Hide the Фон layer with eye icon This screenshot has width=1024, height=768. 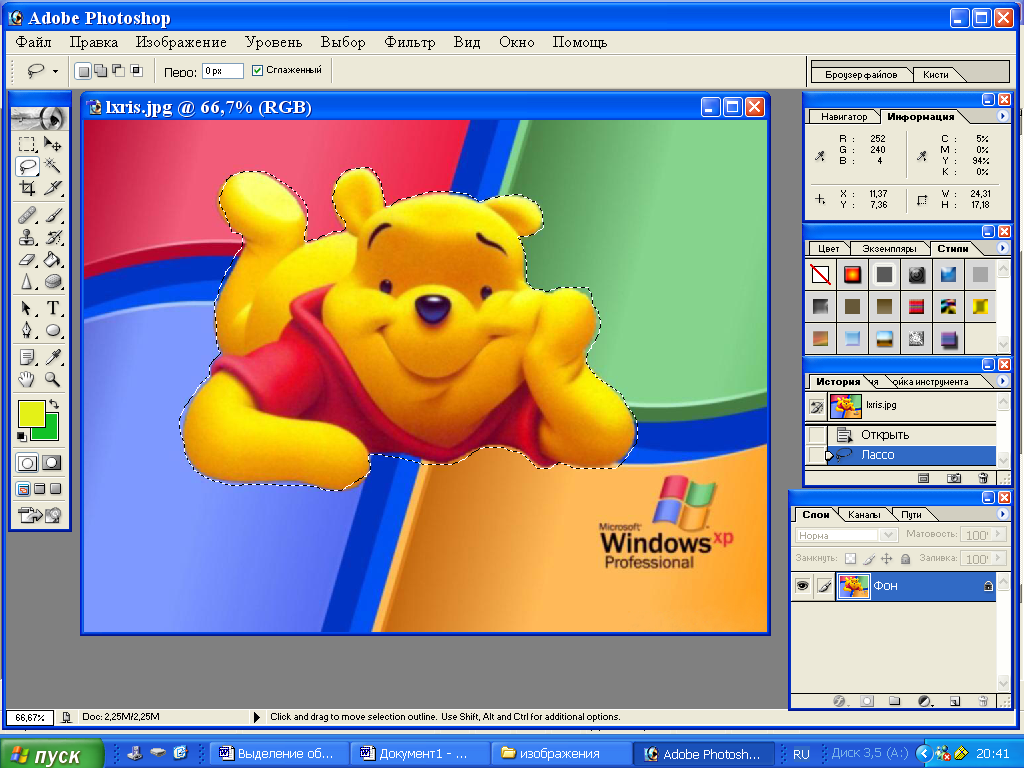pyautogui.click(x=801, y=586)
